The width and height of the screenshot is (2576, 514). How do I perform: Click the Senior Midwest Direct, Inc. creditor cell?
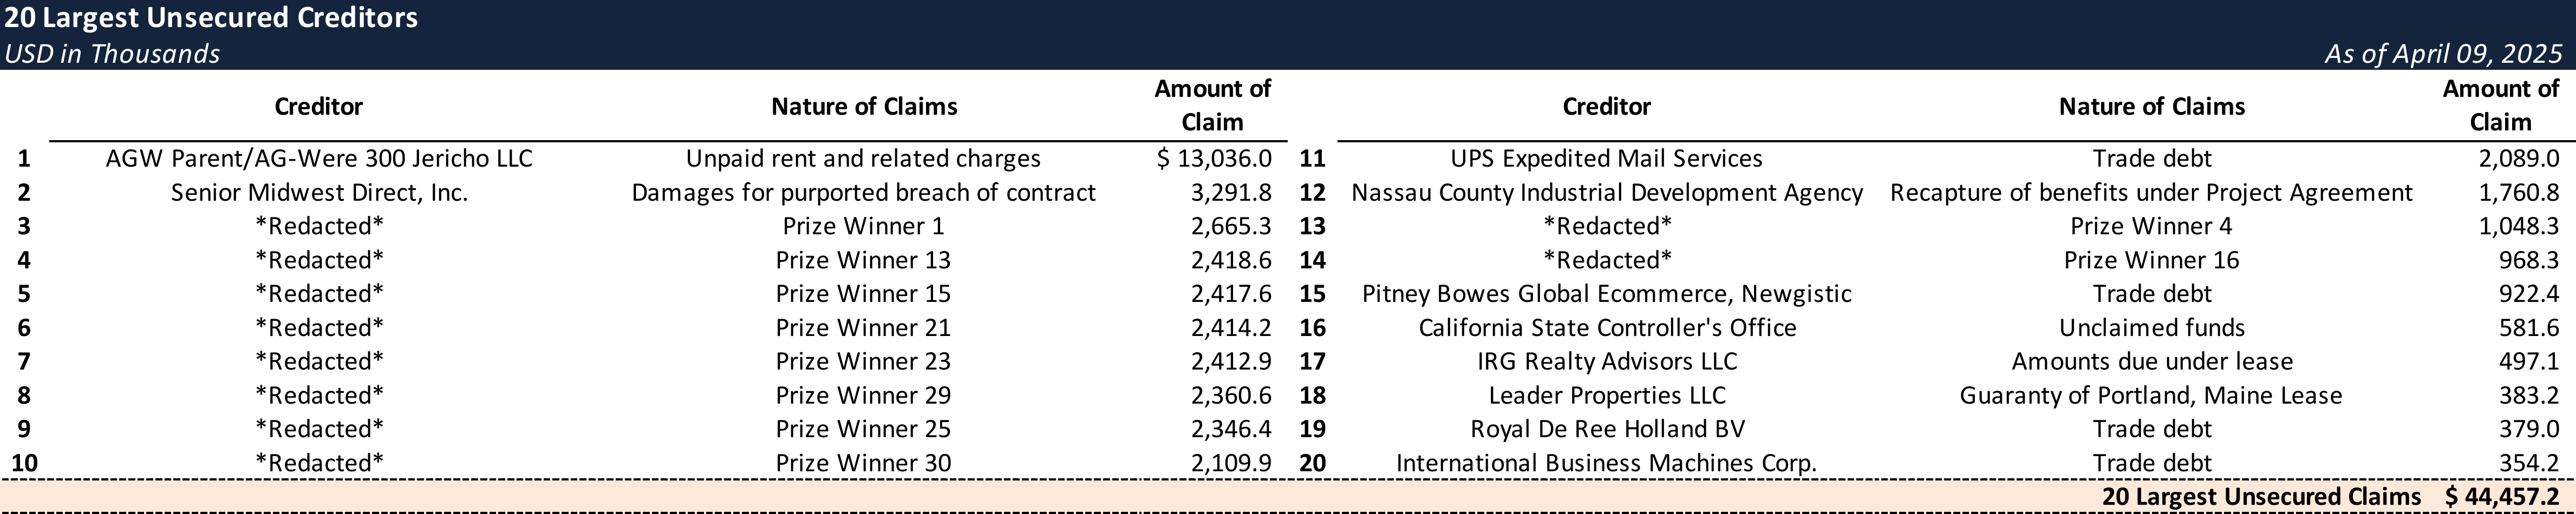(319, 192)
